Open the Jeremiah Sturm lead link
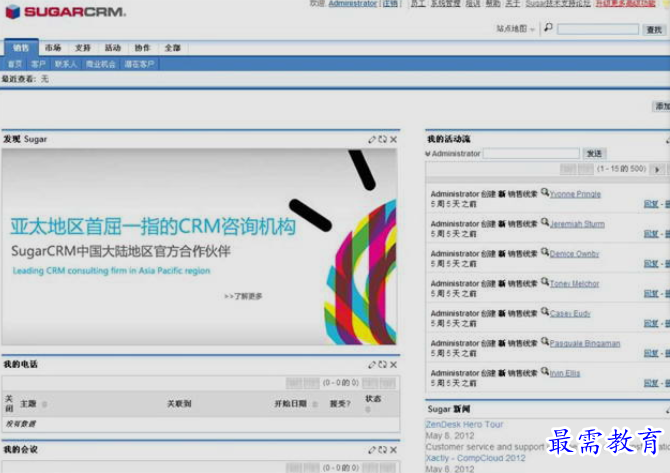 (577, 224)
